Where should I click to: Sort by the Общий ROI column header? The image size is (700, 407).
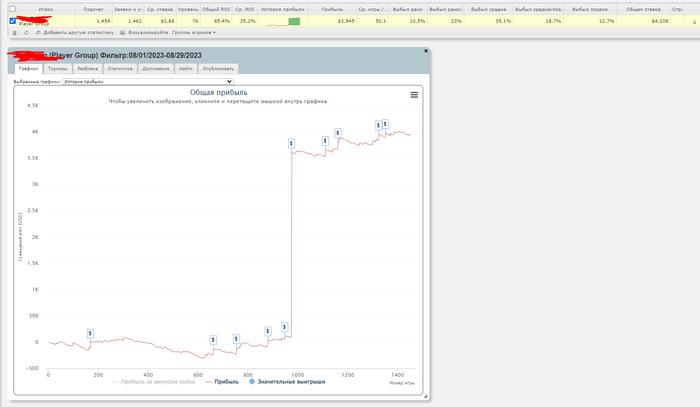[x=217, y=8]
